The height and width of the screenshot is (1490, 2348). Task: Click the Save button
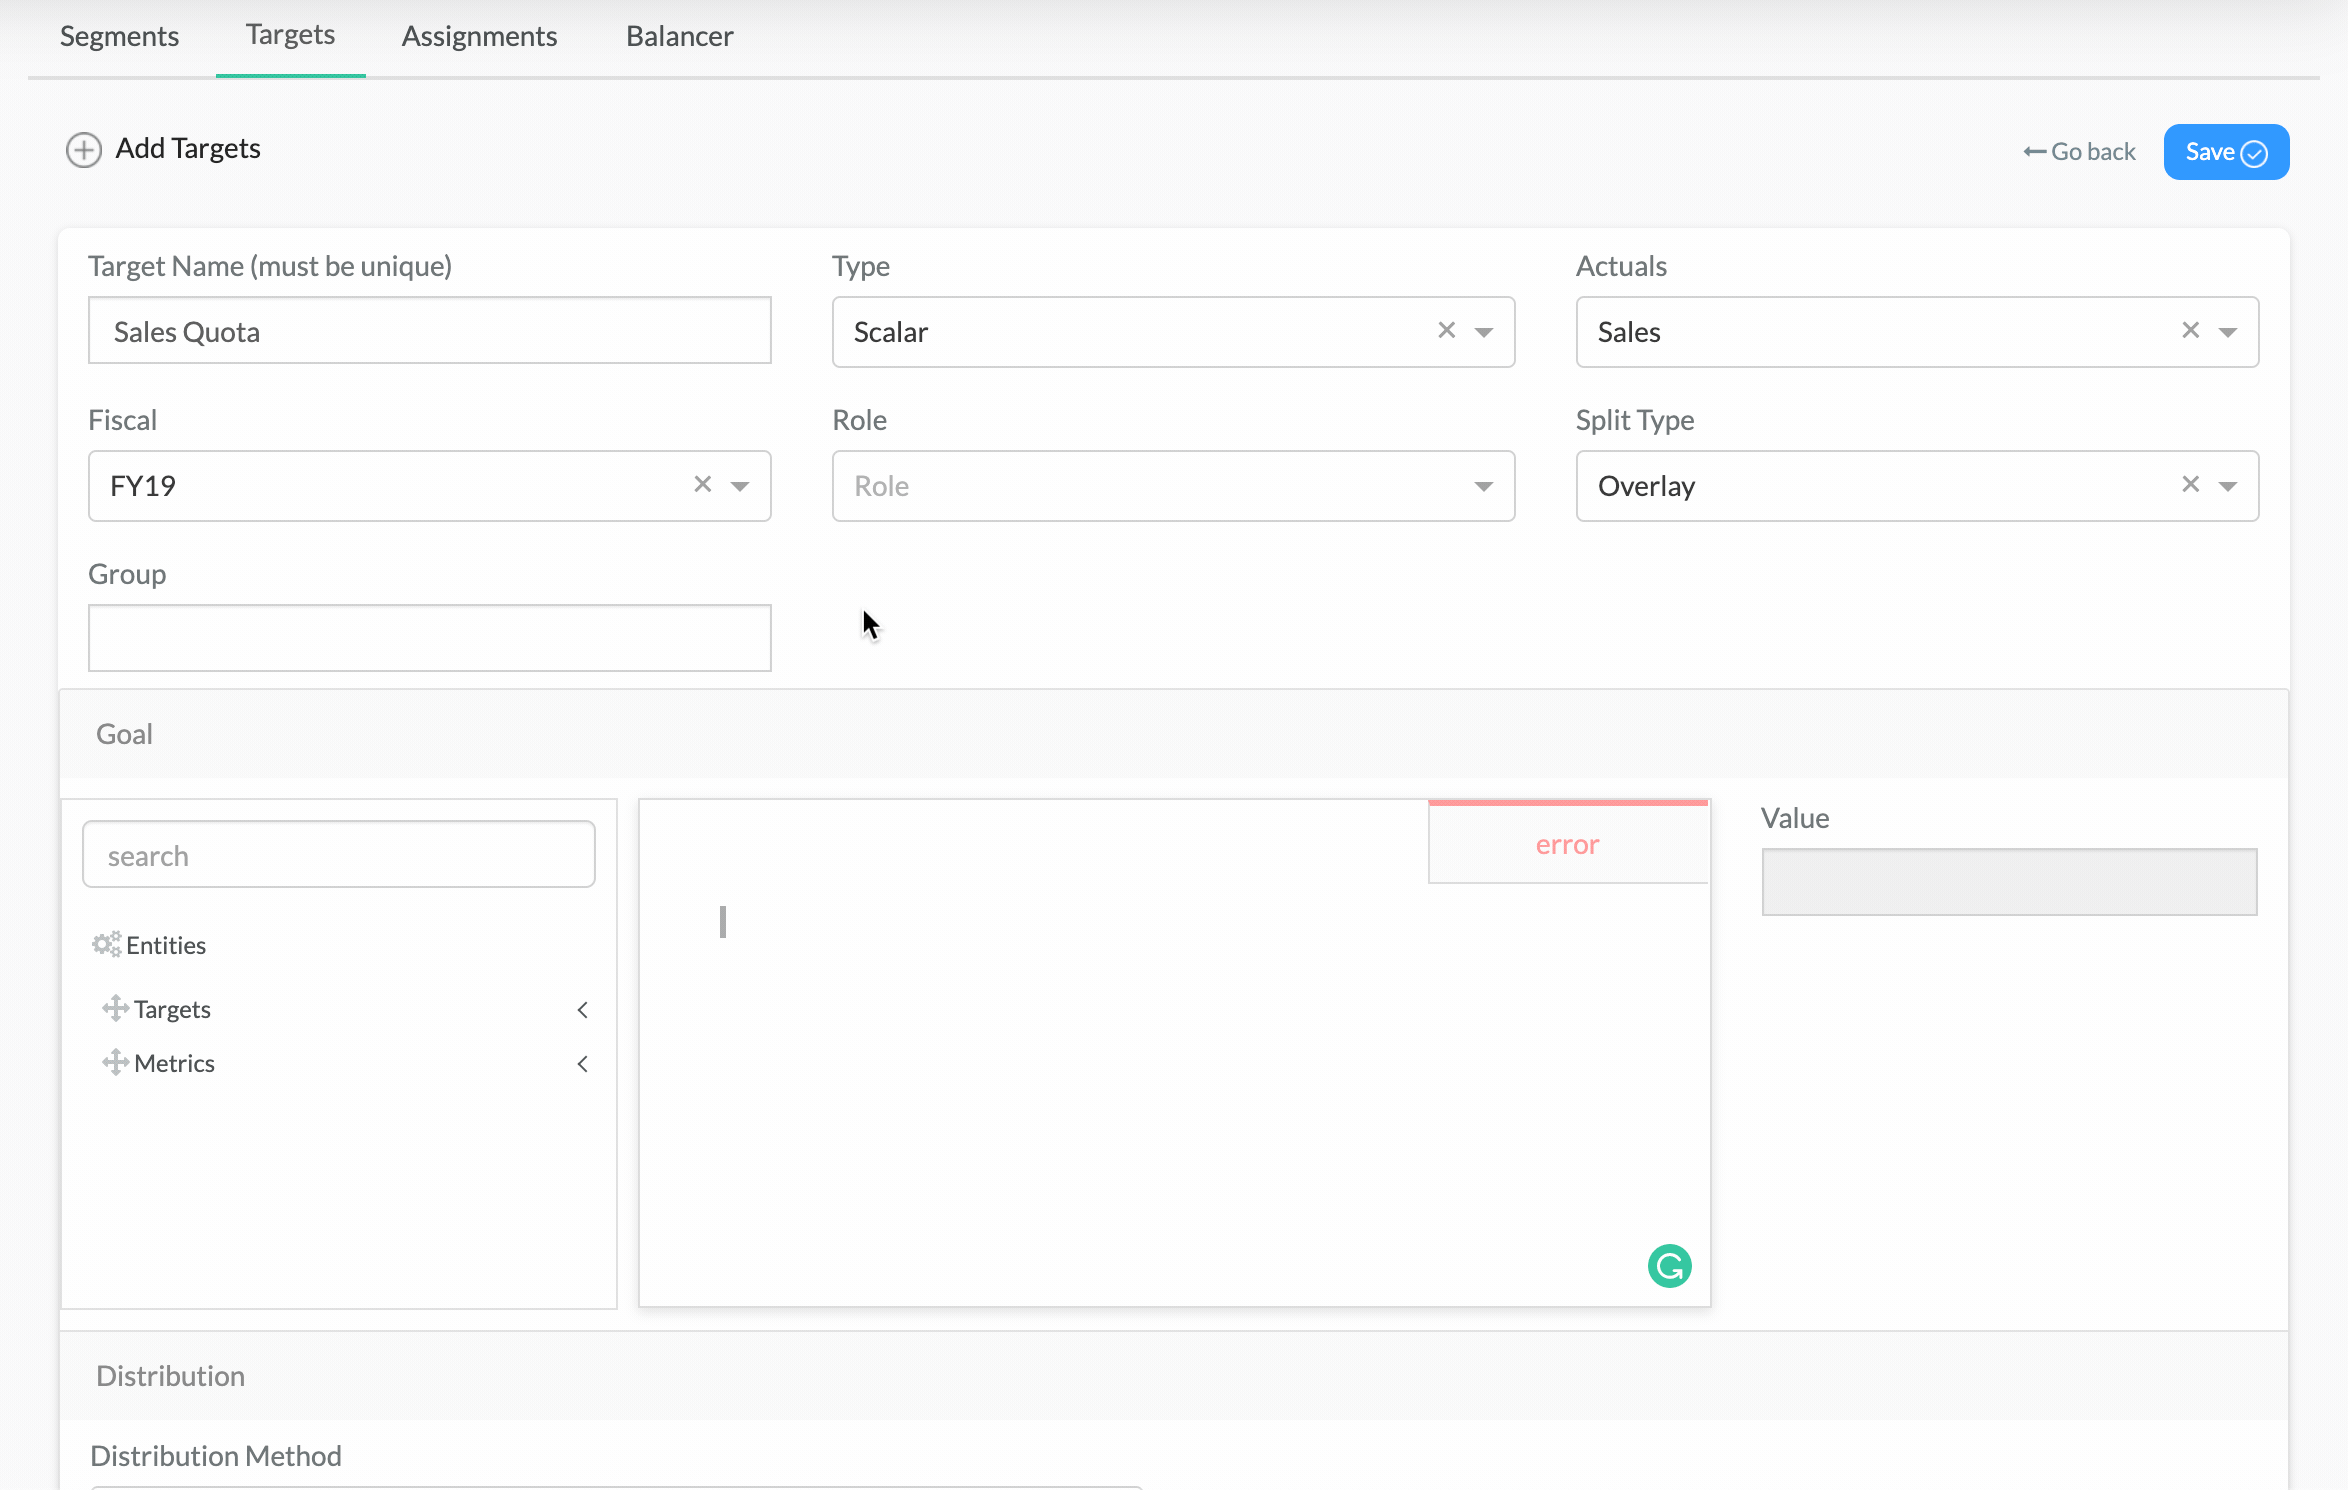[2225, 152]
